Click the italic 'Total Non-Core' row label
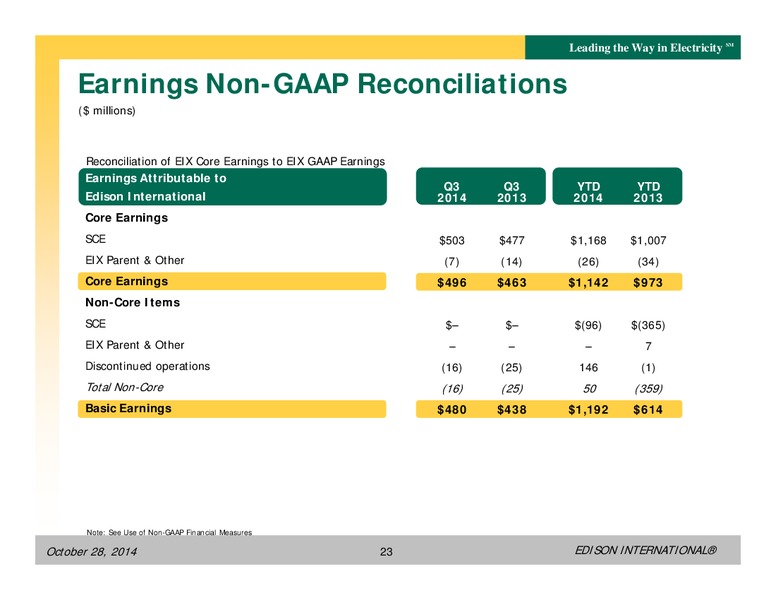 [125, 387]
